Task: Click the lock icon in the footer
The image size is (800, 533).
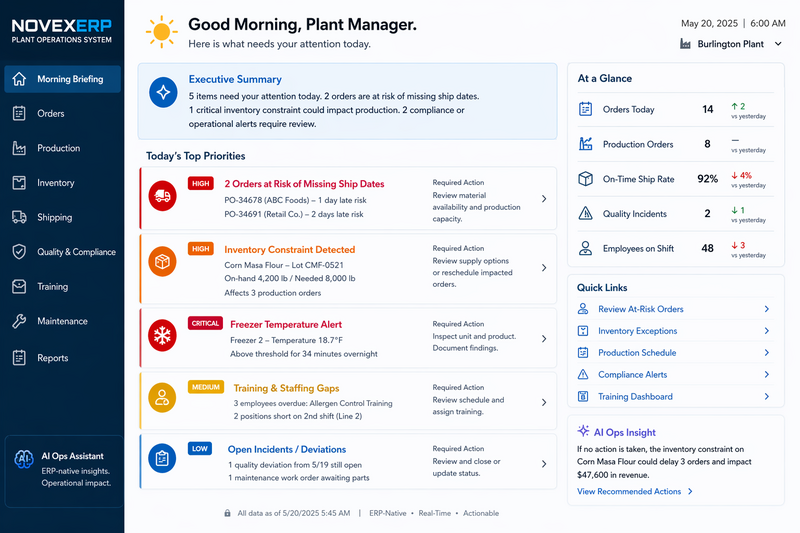Action: pos(228,513)
